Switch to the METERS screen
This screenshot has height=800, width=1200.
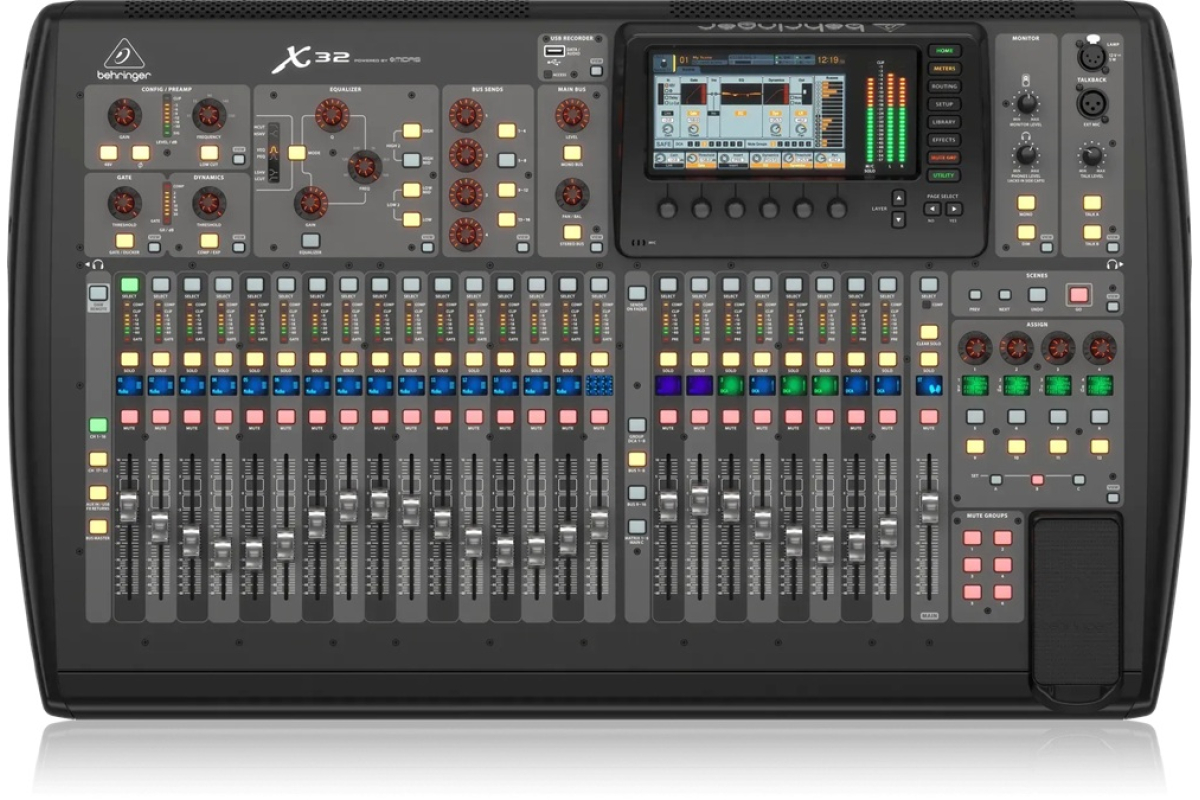[943, 68]
